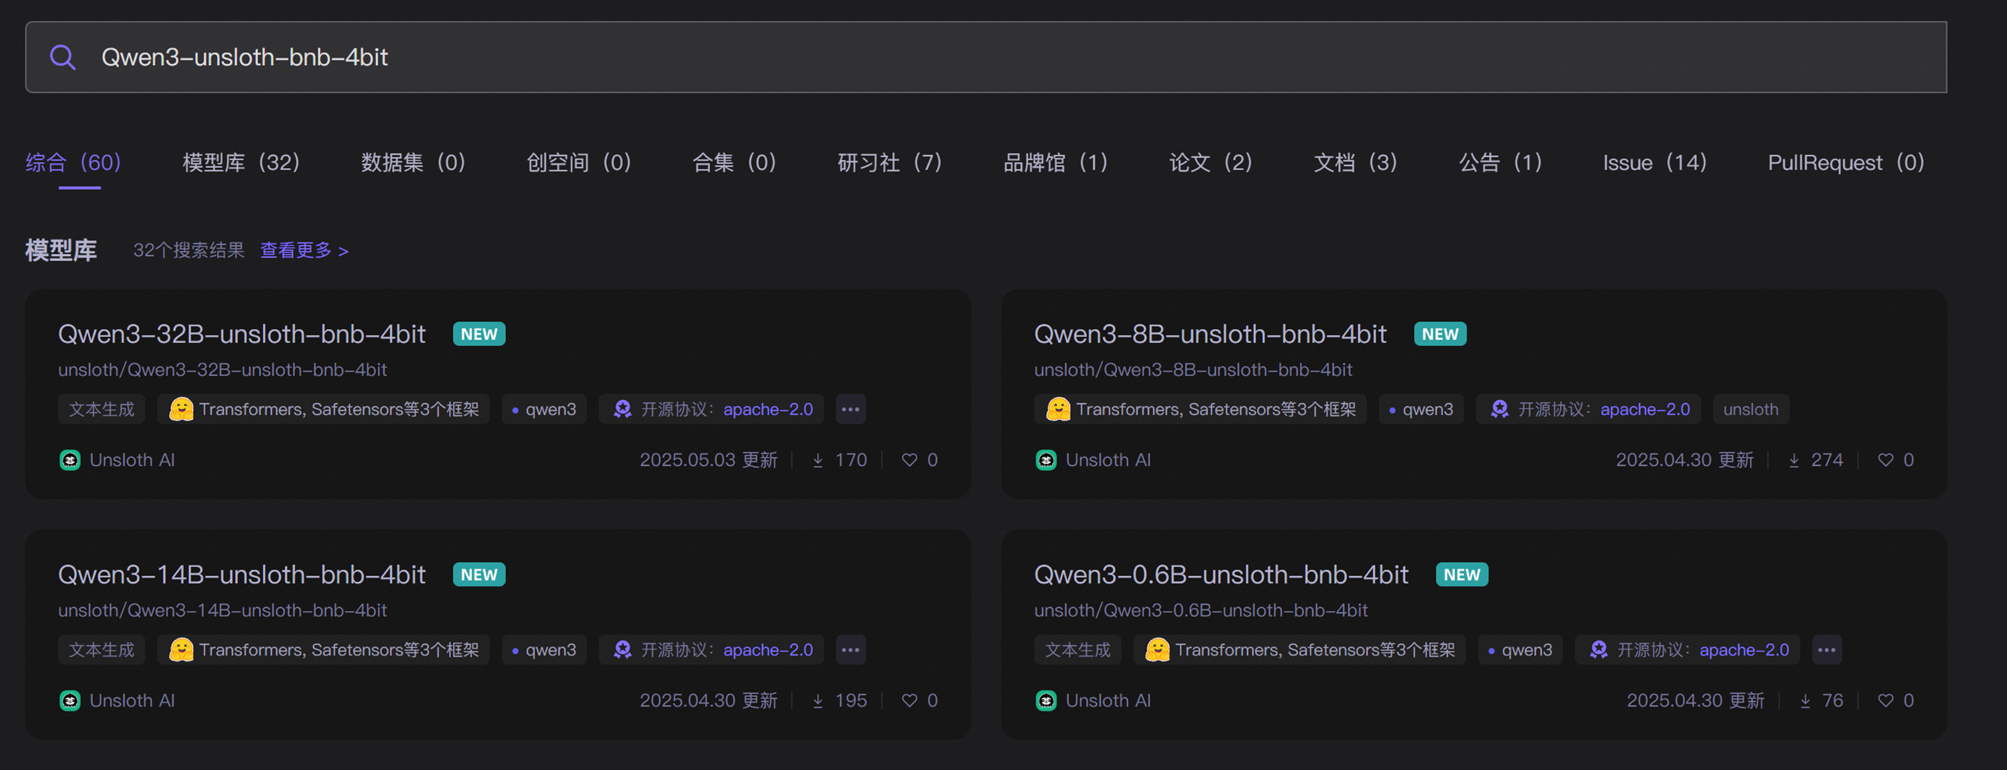
Task: Like the Qwen3-0.6B model via heart icon
Action: 1885,700
